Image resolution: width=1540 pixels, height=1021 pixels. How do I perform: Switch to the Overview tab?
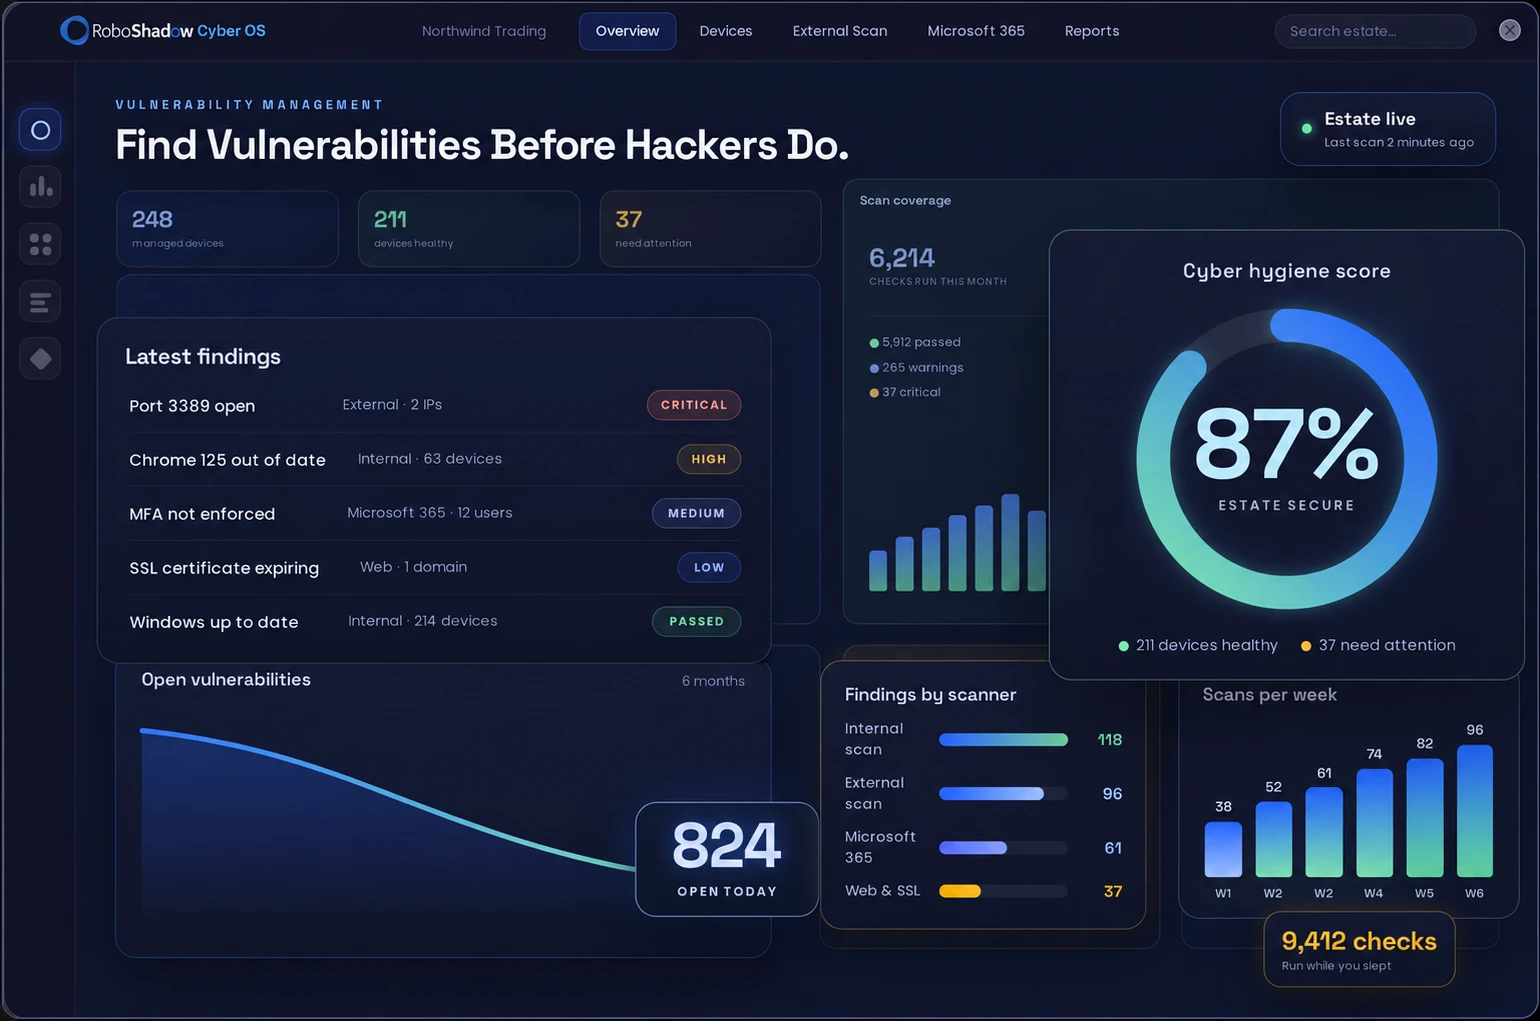pyautogui.click(x=627, y=31)
